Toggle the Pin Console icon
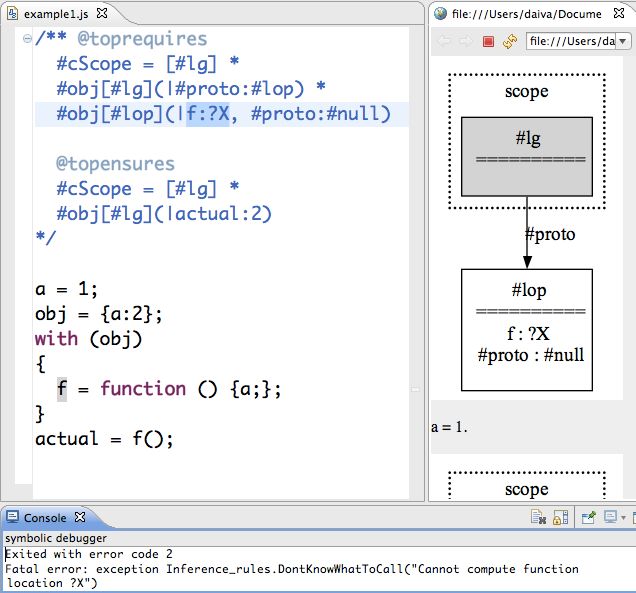636x593 pixels. tap(589, 517)
